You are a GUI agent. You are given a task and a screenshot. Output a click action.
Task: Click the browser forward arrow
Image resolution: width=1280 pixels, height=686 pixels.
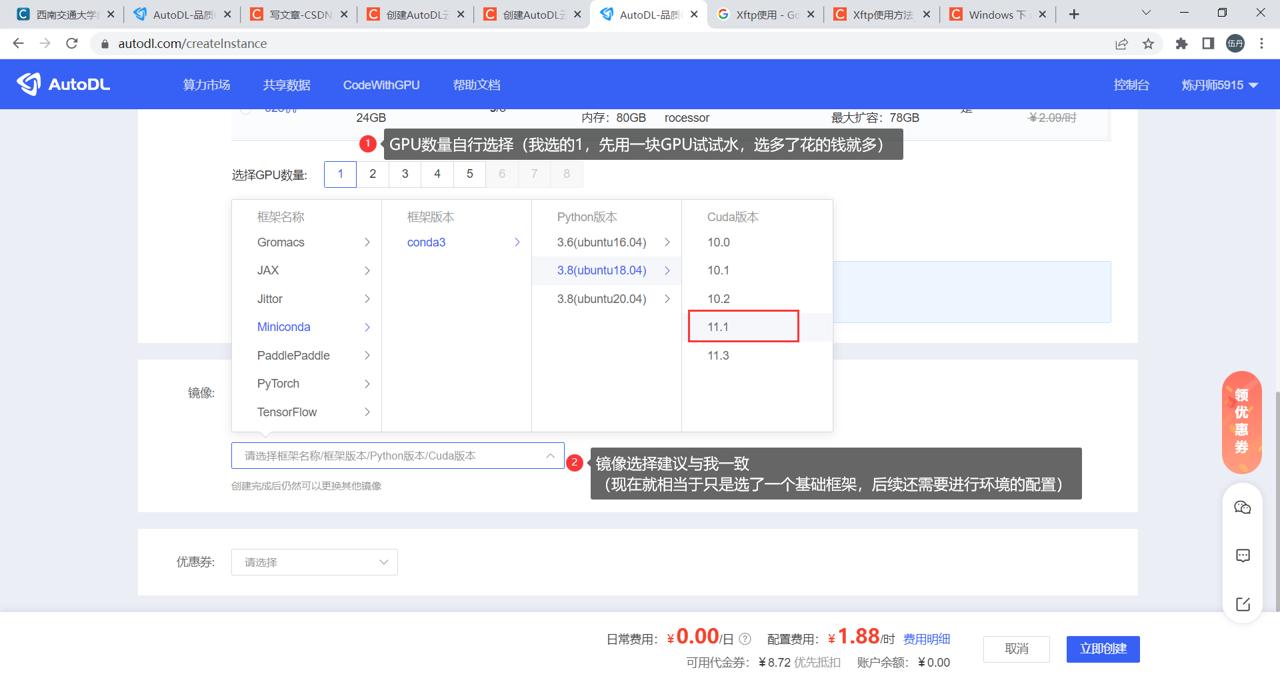pyautogui.click(x=45, y=44)
